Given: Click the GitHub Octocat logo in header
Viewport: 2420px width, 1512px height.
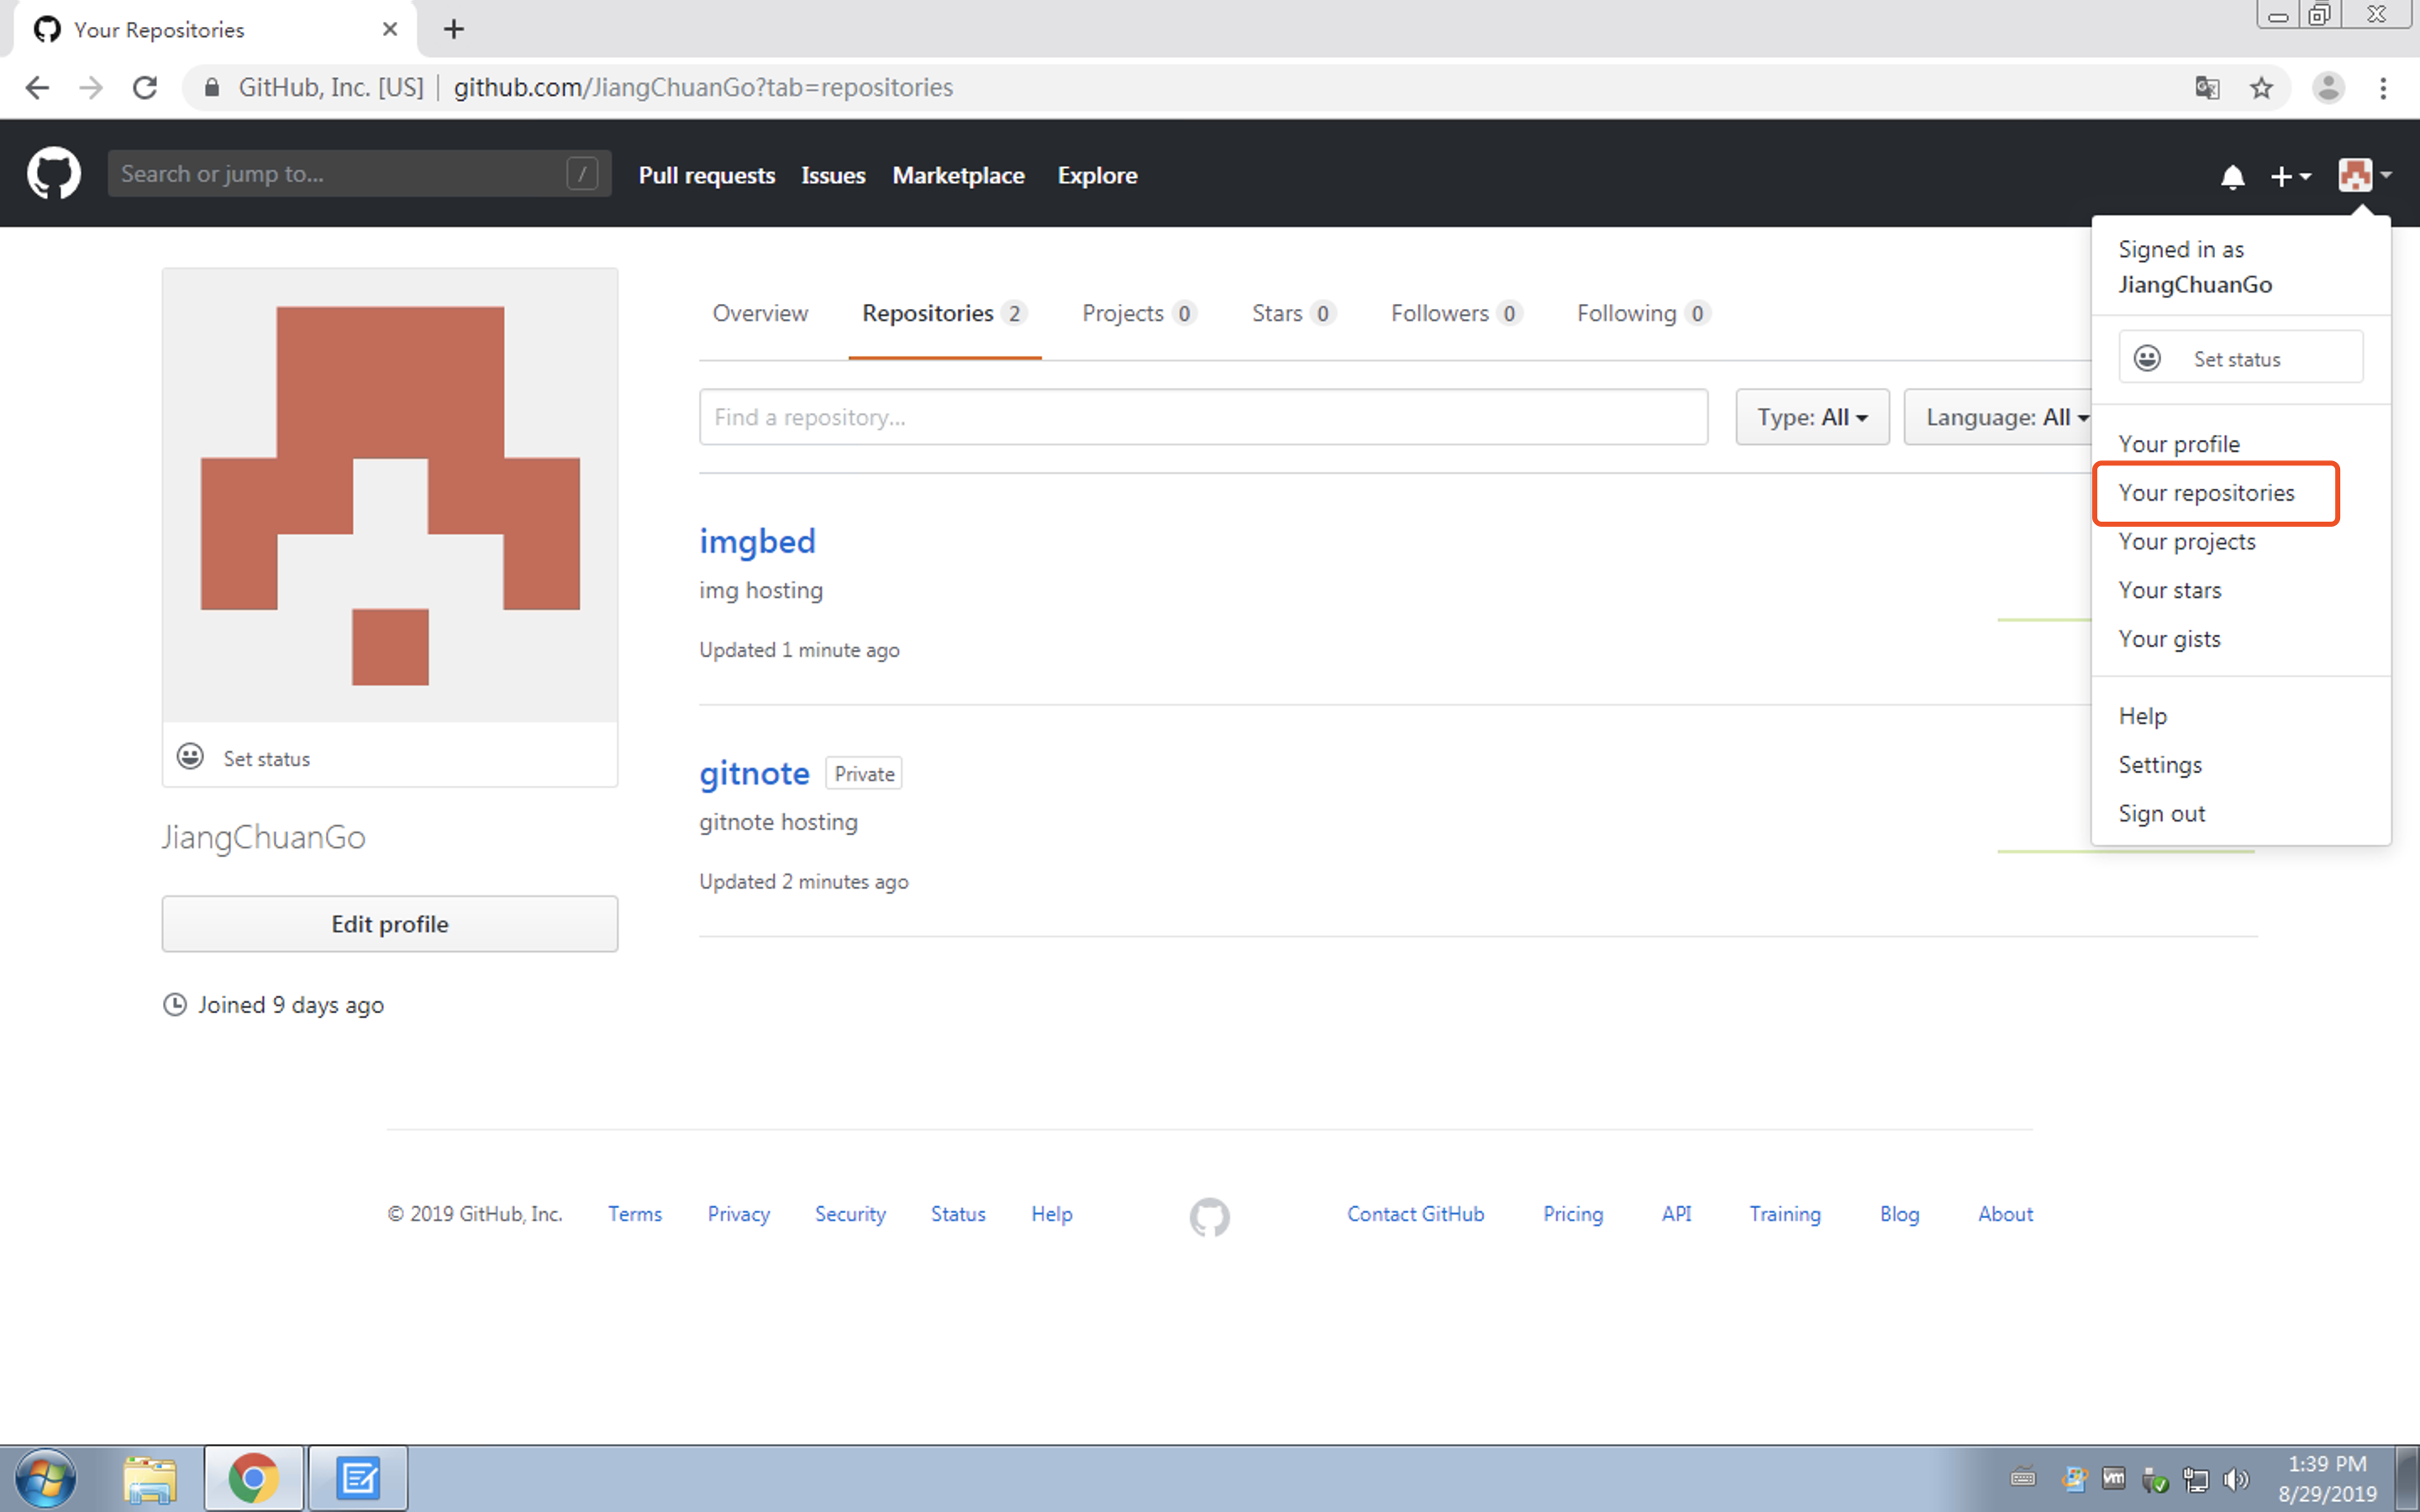Looking at the screenshot, I should pyautogui.click(x=53, y=174).
